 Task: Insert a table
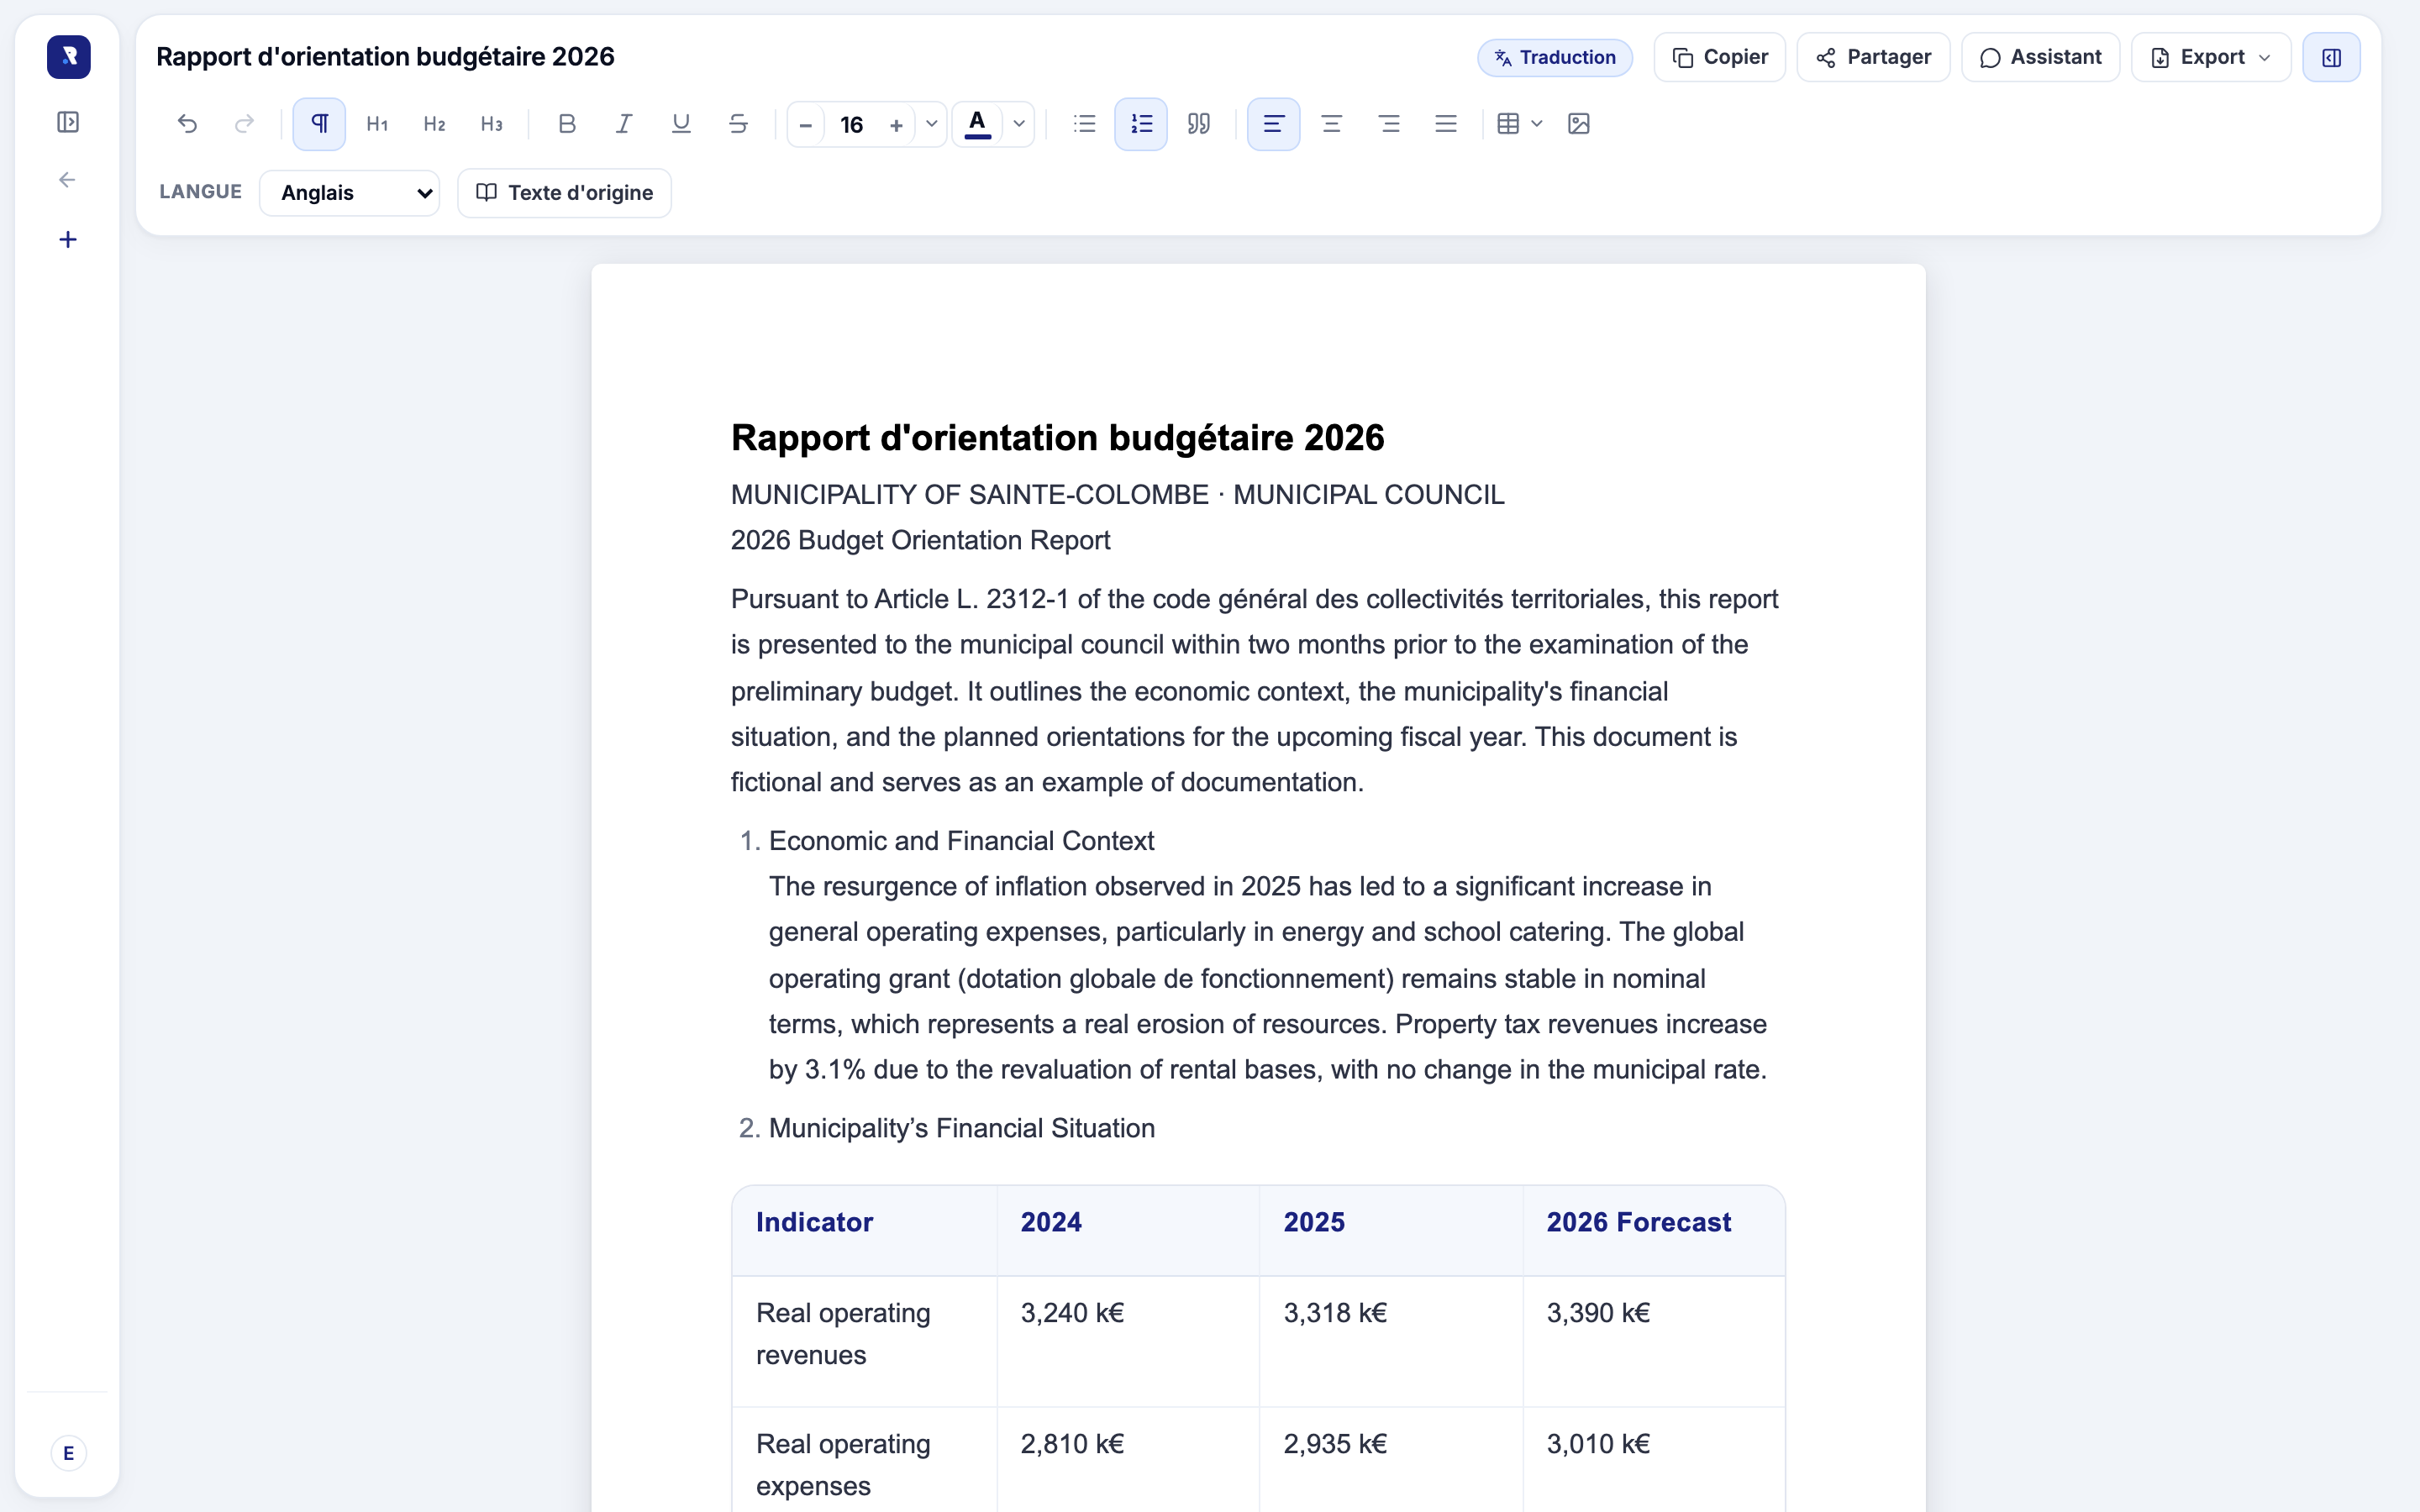(x=1508, y=124)
